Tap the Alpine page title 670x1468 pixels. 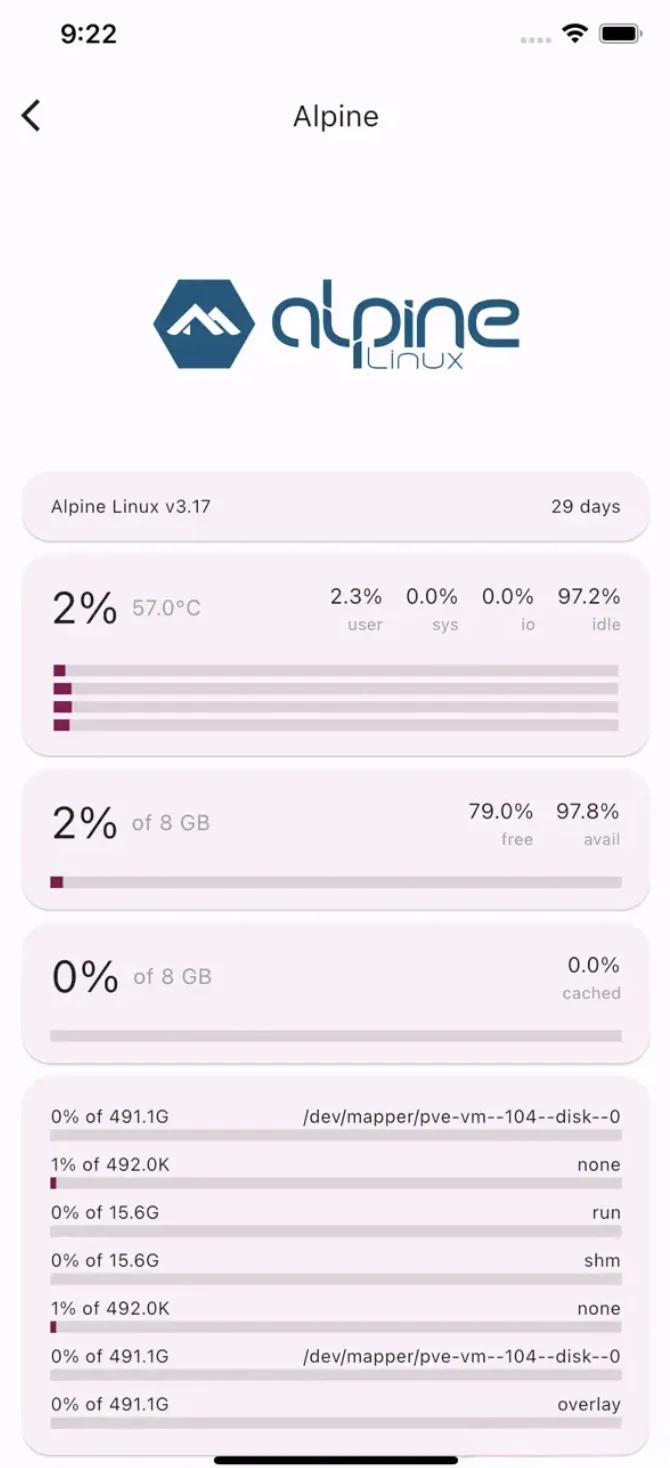336,116
